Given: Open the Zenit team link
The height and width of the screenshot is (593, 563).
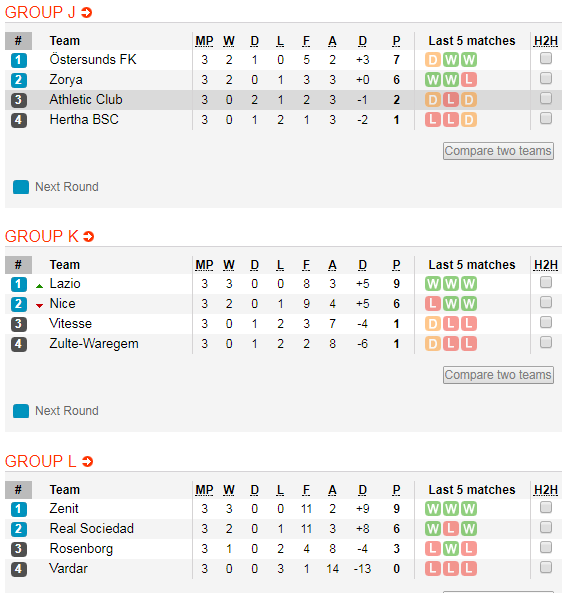Looking at the screenshot, I should tap(64, 509).
